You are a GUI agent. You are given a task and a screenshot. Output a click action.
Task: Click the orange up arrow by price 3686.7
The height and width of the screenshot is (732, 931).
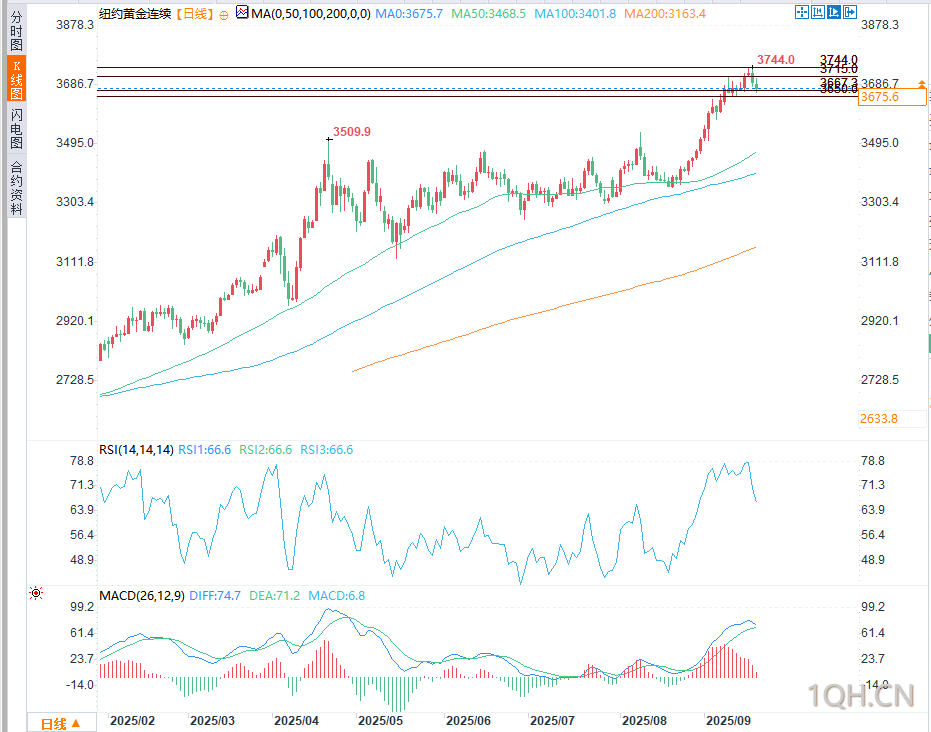pyautogui.click(x=922, y=84)
